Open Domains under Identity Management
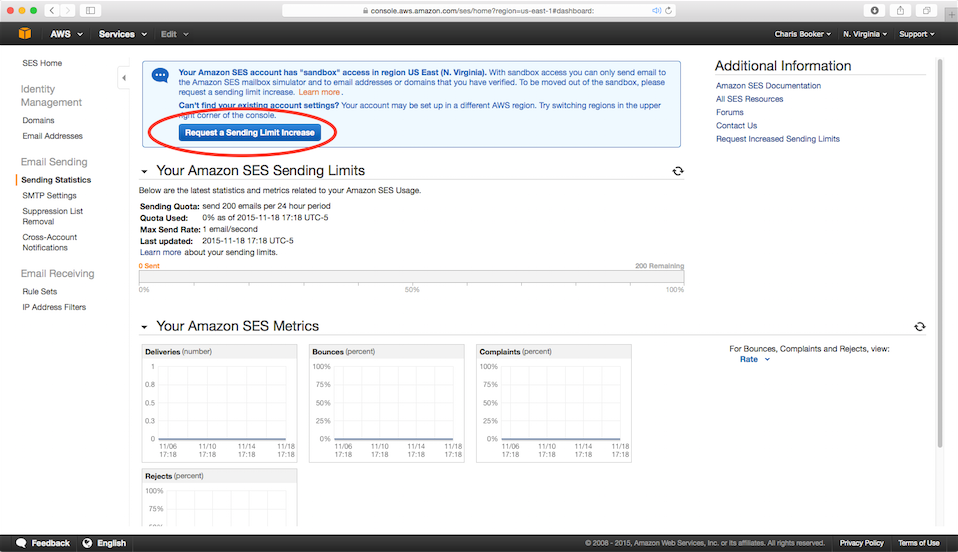 (x=38, y=120)
